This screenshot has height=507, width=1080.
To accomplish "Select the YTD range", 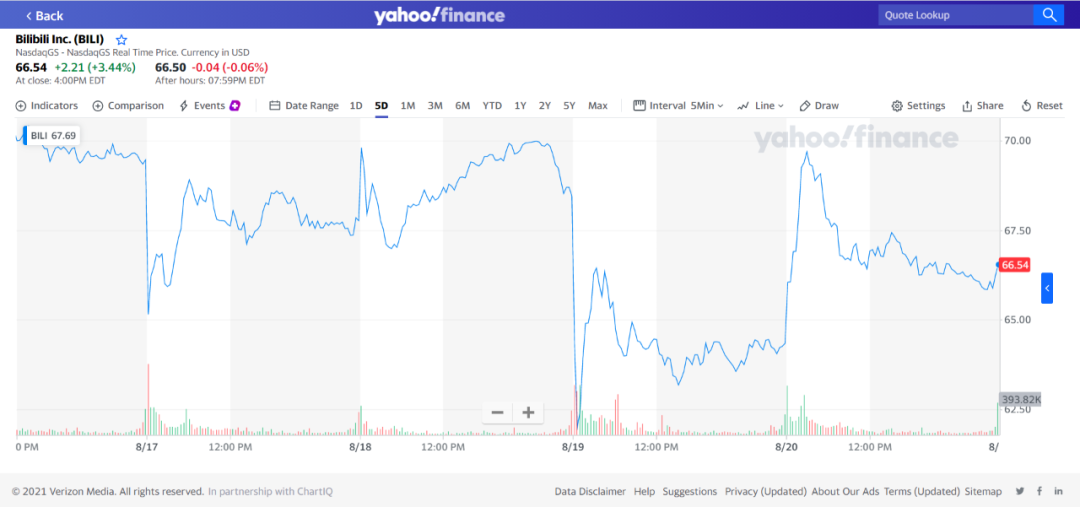I will tap(492, 106).
